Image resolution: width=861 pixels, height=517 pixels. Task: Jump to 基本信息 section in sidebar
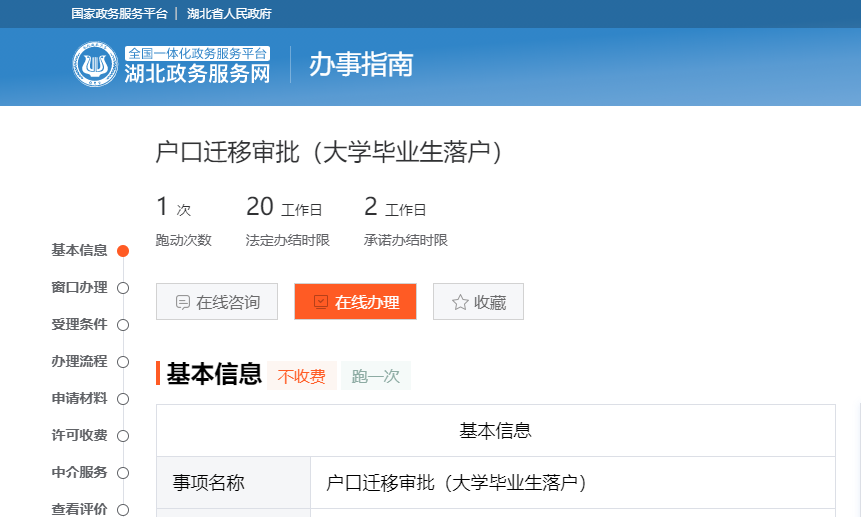tap(79, 250)
